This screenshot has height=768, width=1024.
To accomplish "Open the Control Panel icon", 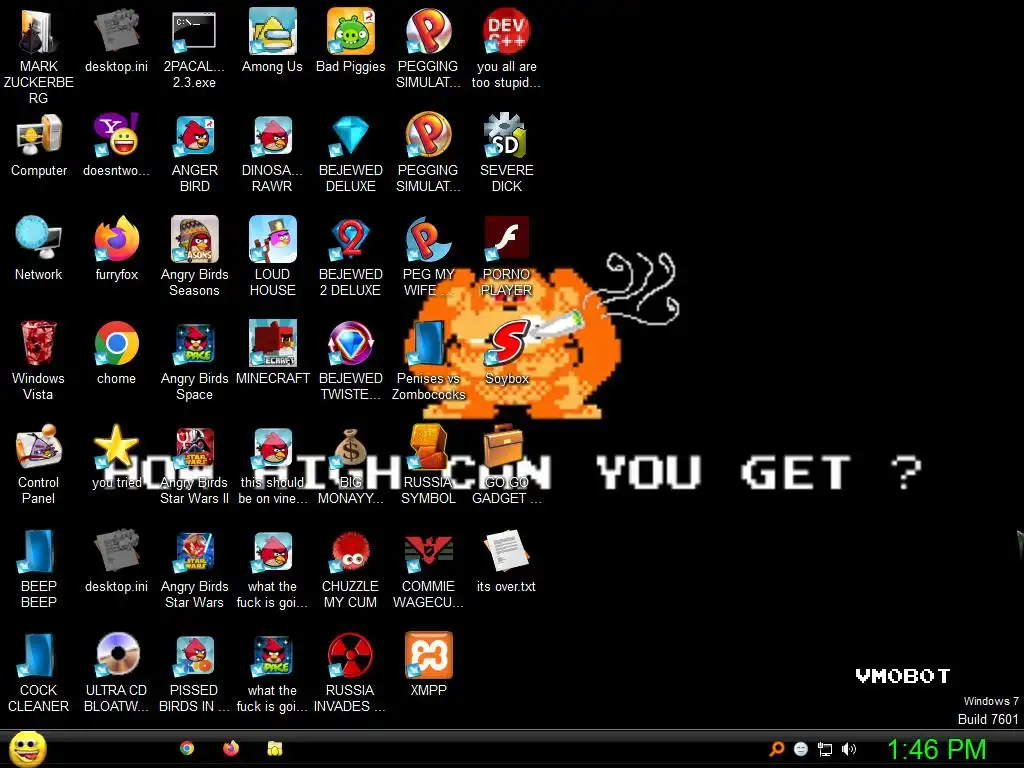I will pyautogui.click(x=39, y=447).
